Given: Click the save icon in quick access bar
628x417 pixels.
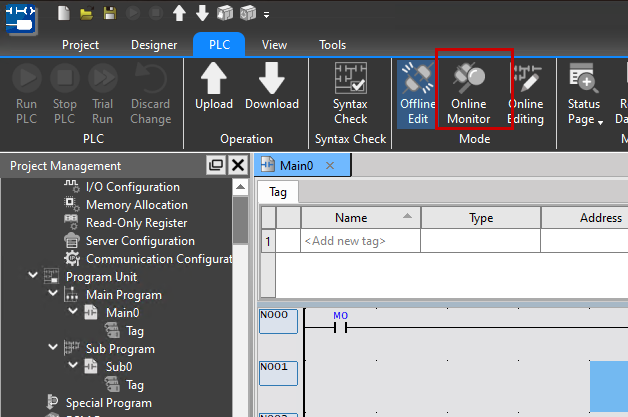Looking at the screenshot, I should coord(109,14).
